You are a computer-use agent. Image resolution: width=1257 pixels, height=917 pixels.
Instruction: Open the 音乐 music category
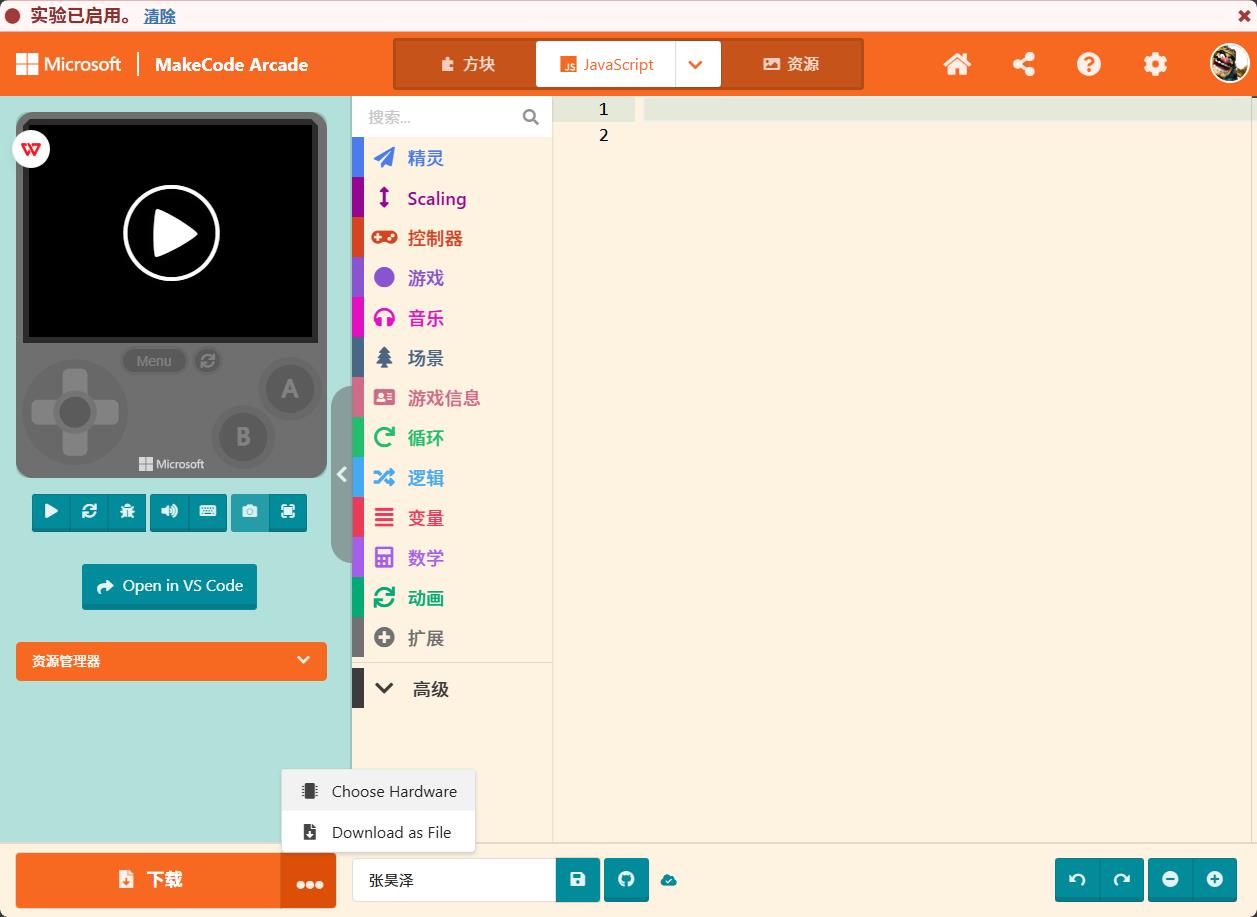452,318
